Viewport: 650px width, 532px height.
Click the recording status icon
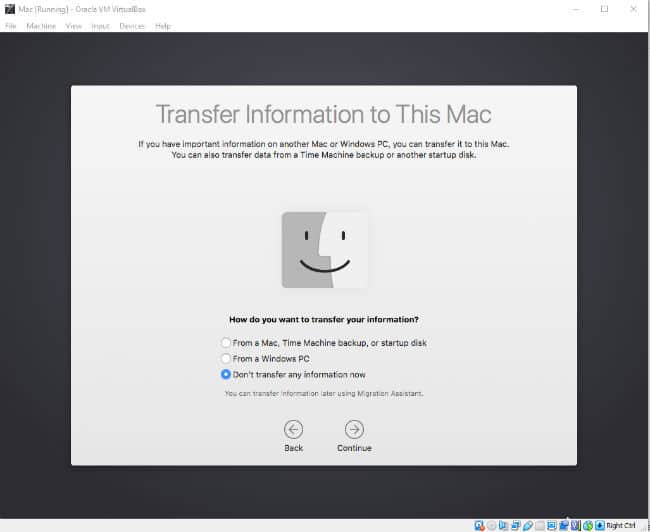tap(563, 525)
